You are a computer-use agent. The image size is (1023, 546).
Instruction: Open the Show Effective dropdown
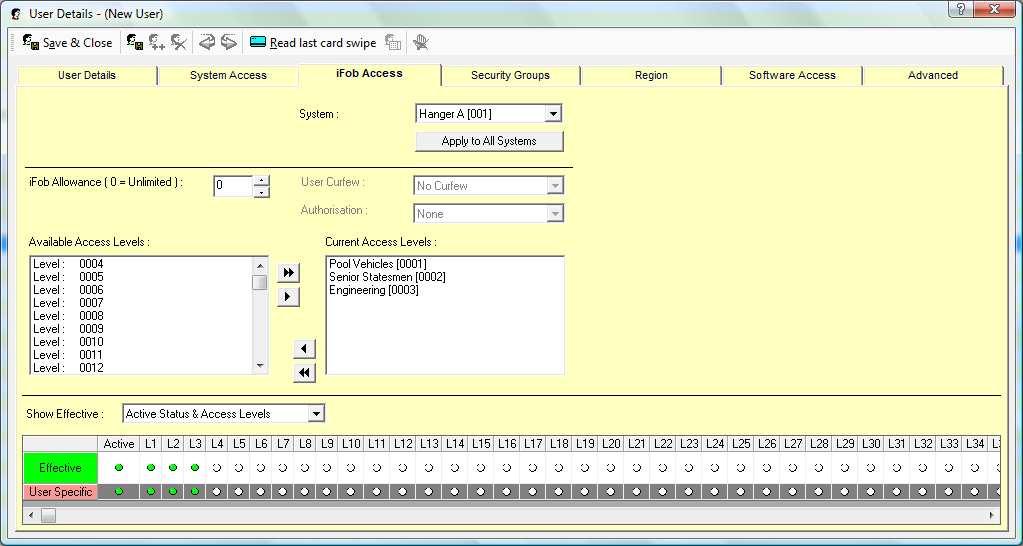(316, 414)
